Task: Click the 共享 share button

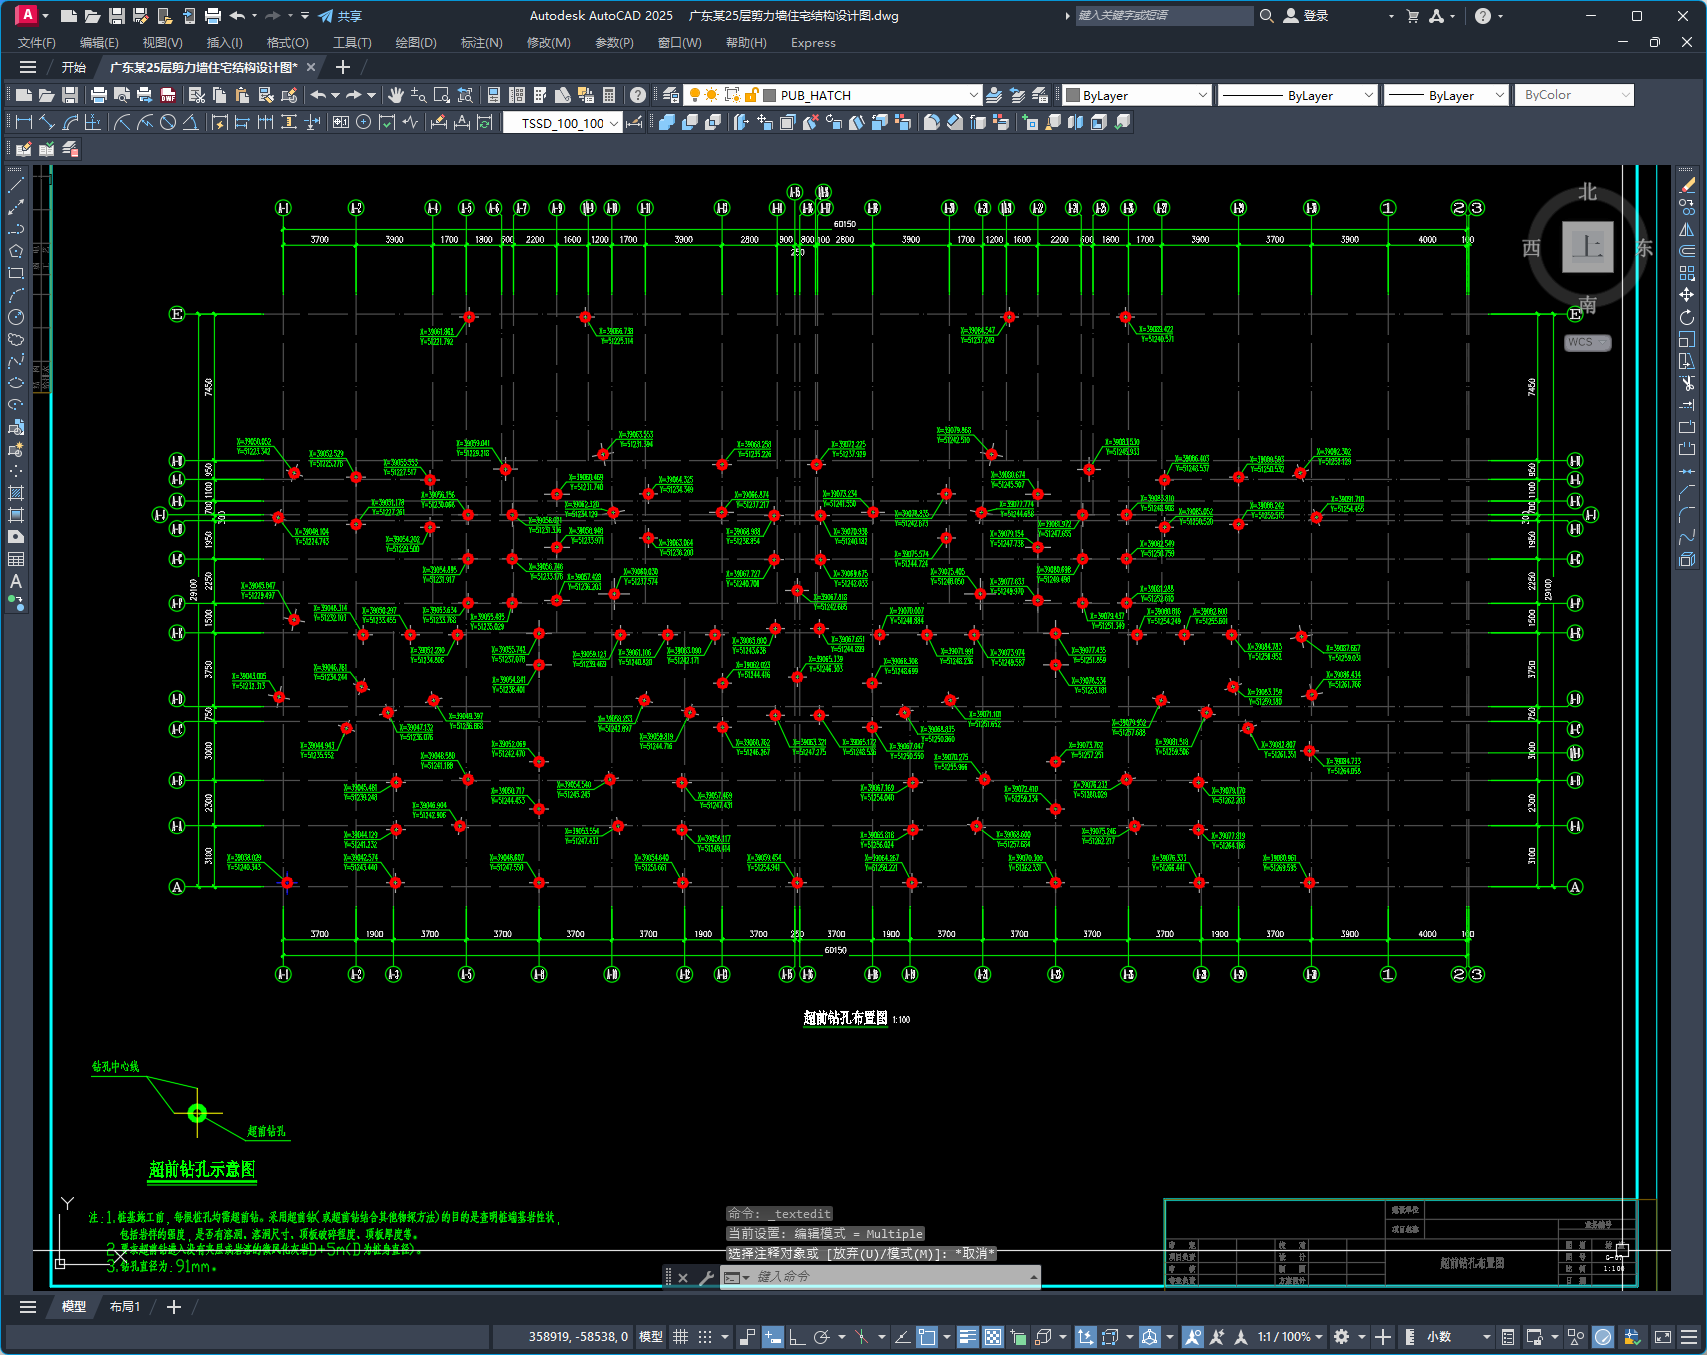Action: pyautogui.click(x=340, y=16)
